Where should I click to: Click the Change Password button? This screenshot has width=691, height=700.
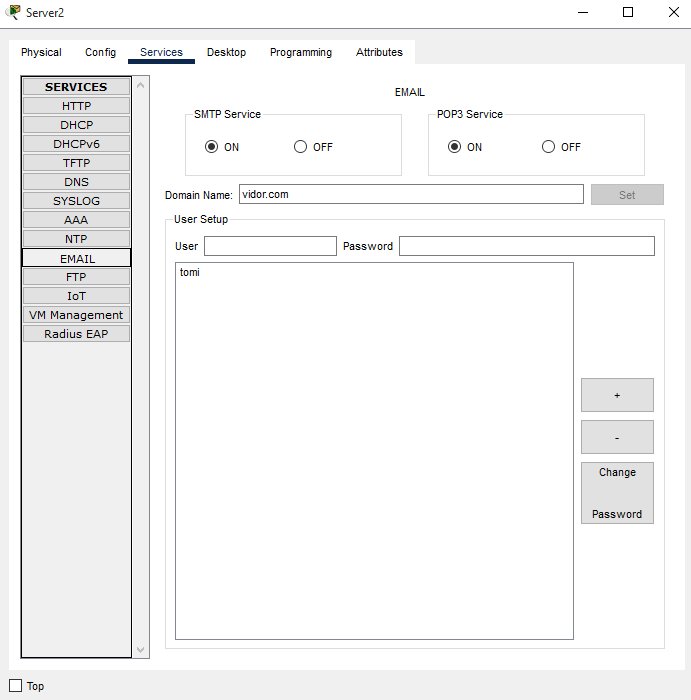pyautogui.click(x=617, y=493)
